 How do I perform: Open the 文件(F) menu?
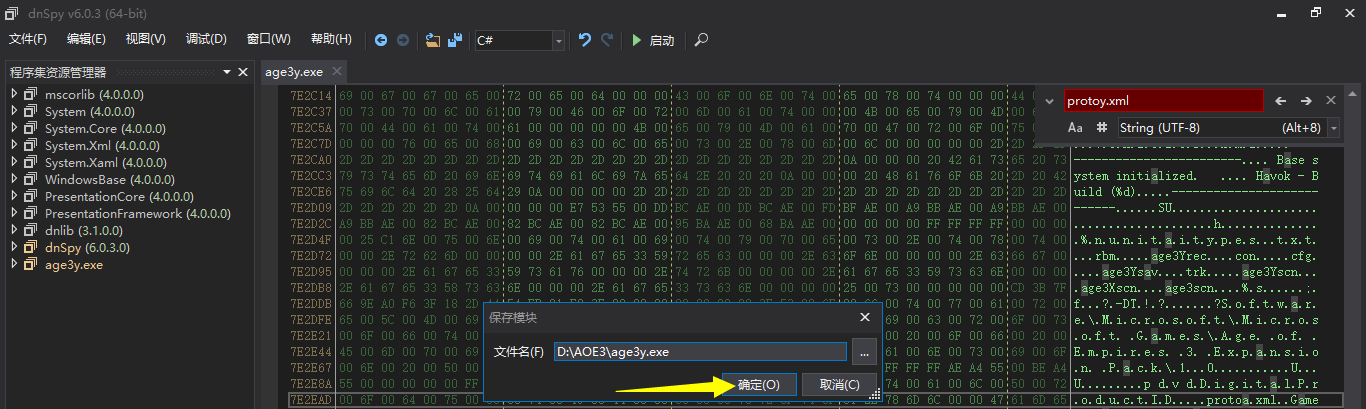pyautogui.click(x=28, y=39)
